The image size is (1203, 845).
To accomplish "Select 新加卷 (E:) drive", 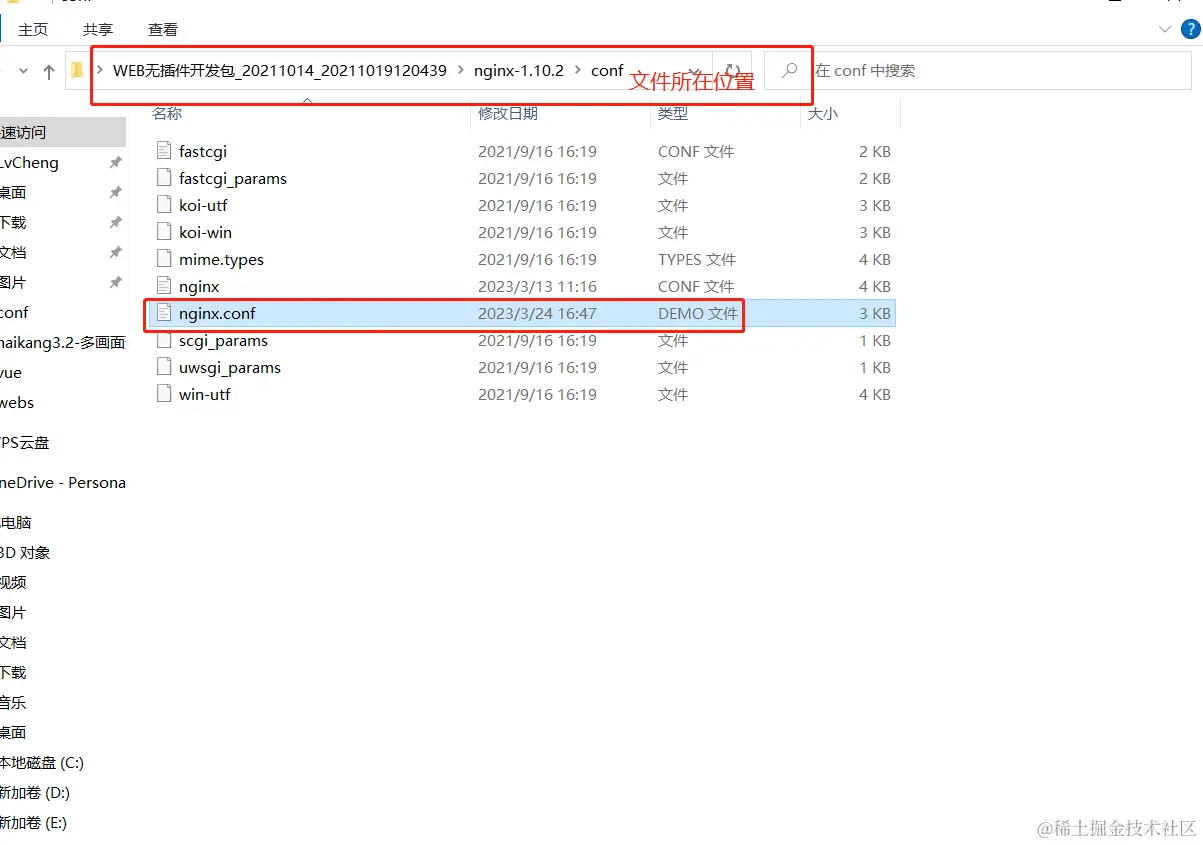I will pos(34,822).
